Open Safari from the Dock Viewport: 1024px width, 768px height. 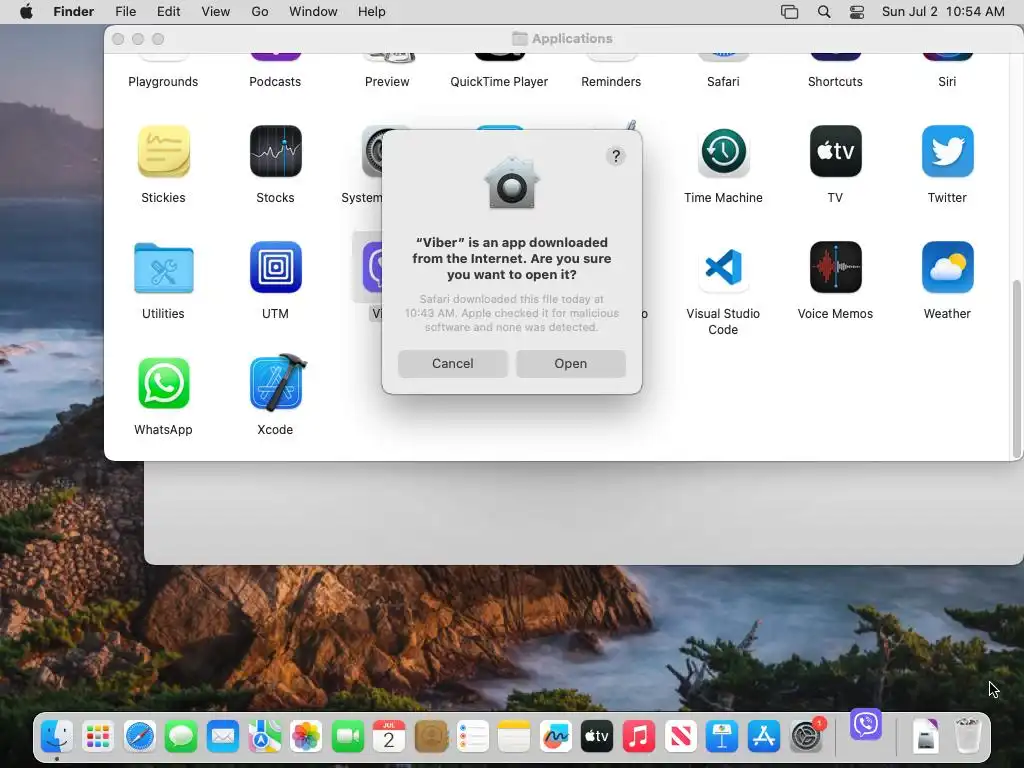[140, 737]
